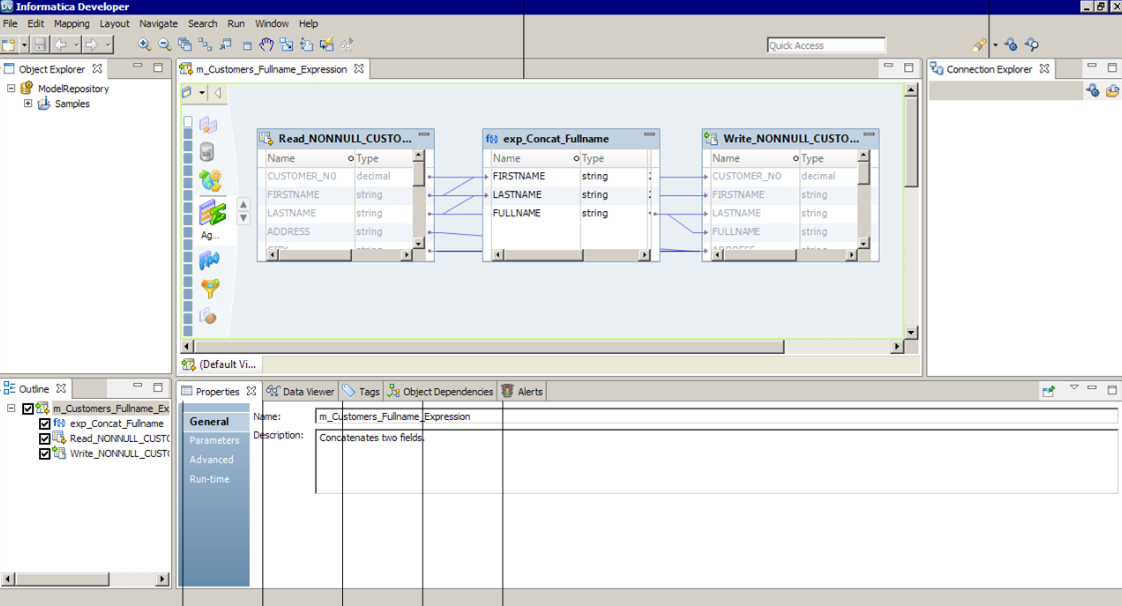This screenshot has height=606, width=1122.
Task: Click the Description text area
Action: 716,461
